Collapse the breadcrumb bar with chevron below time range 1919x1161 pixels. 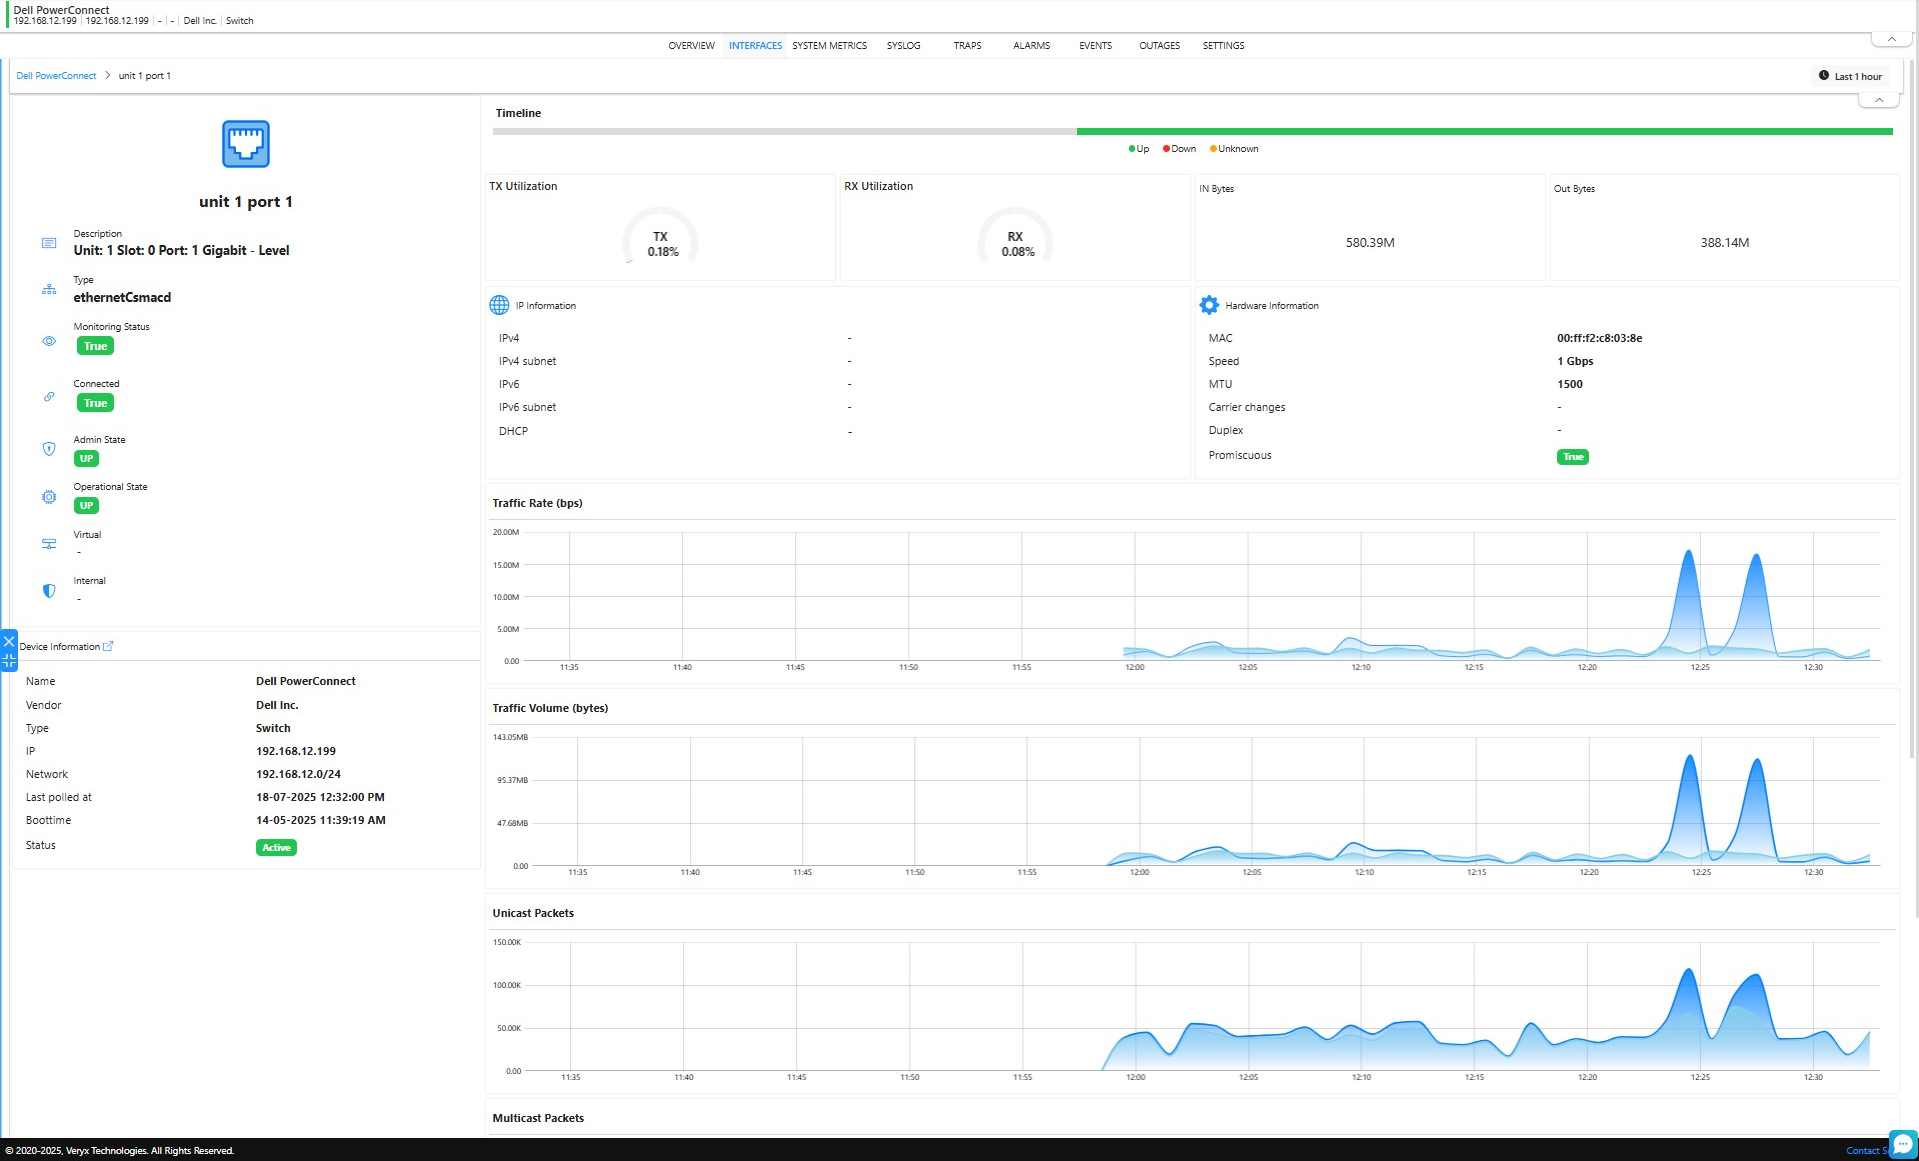point(1878,100)
